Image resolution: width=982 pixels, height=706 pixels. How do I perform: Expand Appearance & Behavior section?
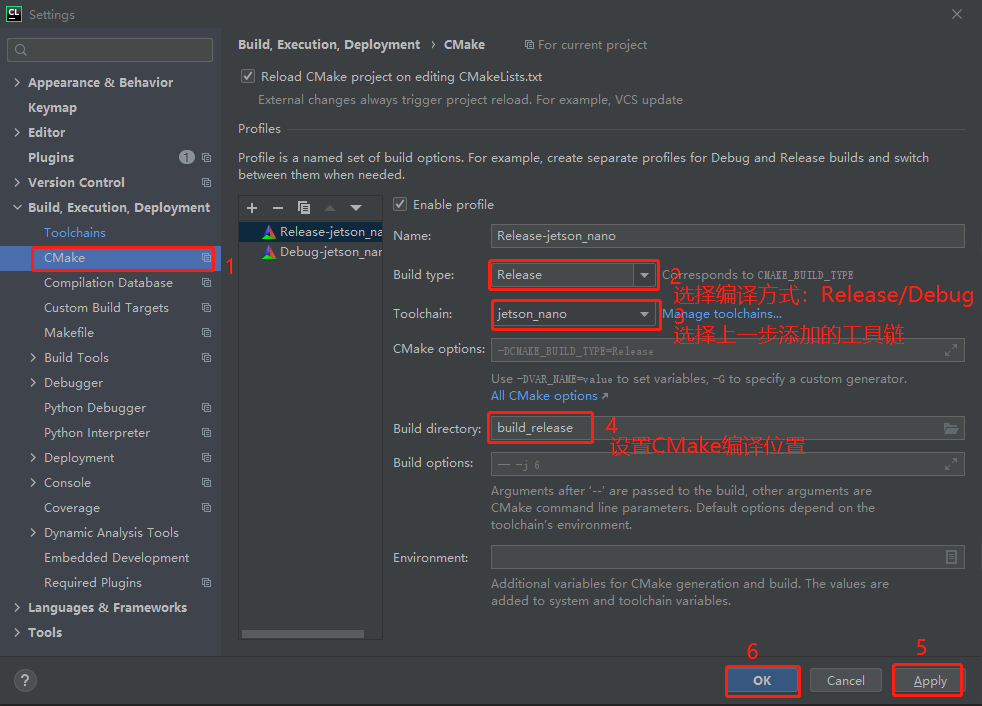(x=17, y=82)
